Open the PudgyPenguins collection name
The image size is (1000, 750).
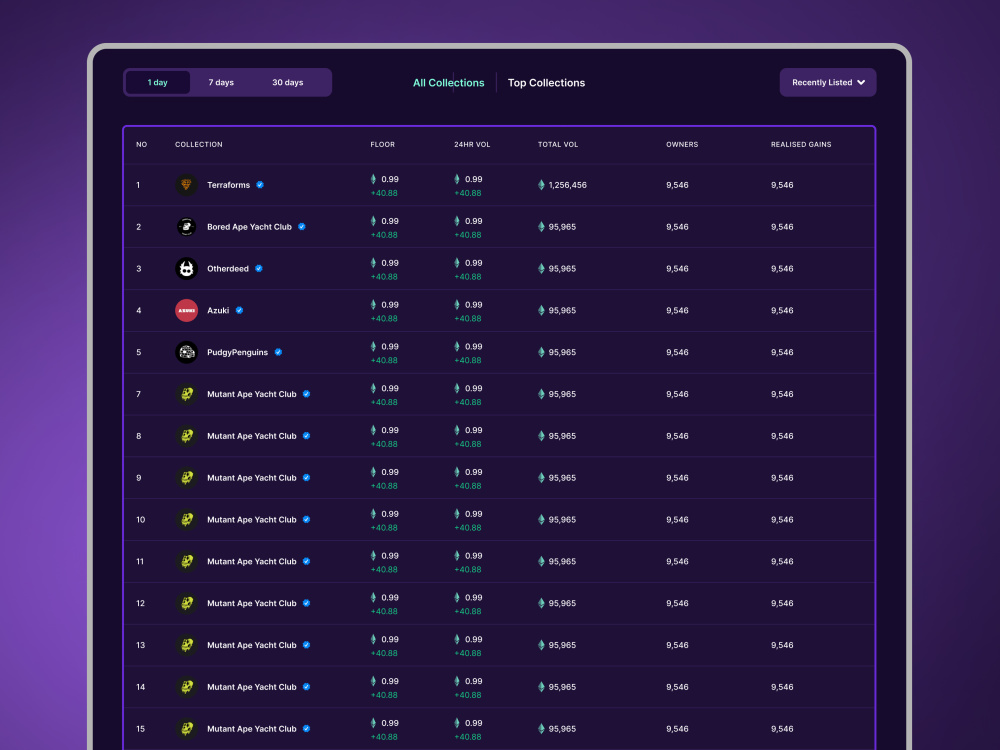(x=237, y=352)
